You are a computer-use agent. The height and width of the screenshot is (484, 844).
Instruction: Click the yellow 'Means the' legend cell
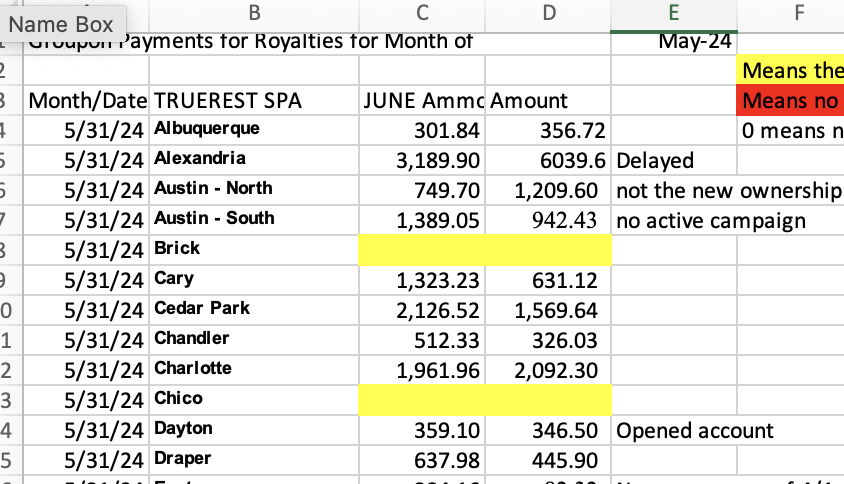[792, 72]
